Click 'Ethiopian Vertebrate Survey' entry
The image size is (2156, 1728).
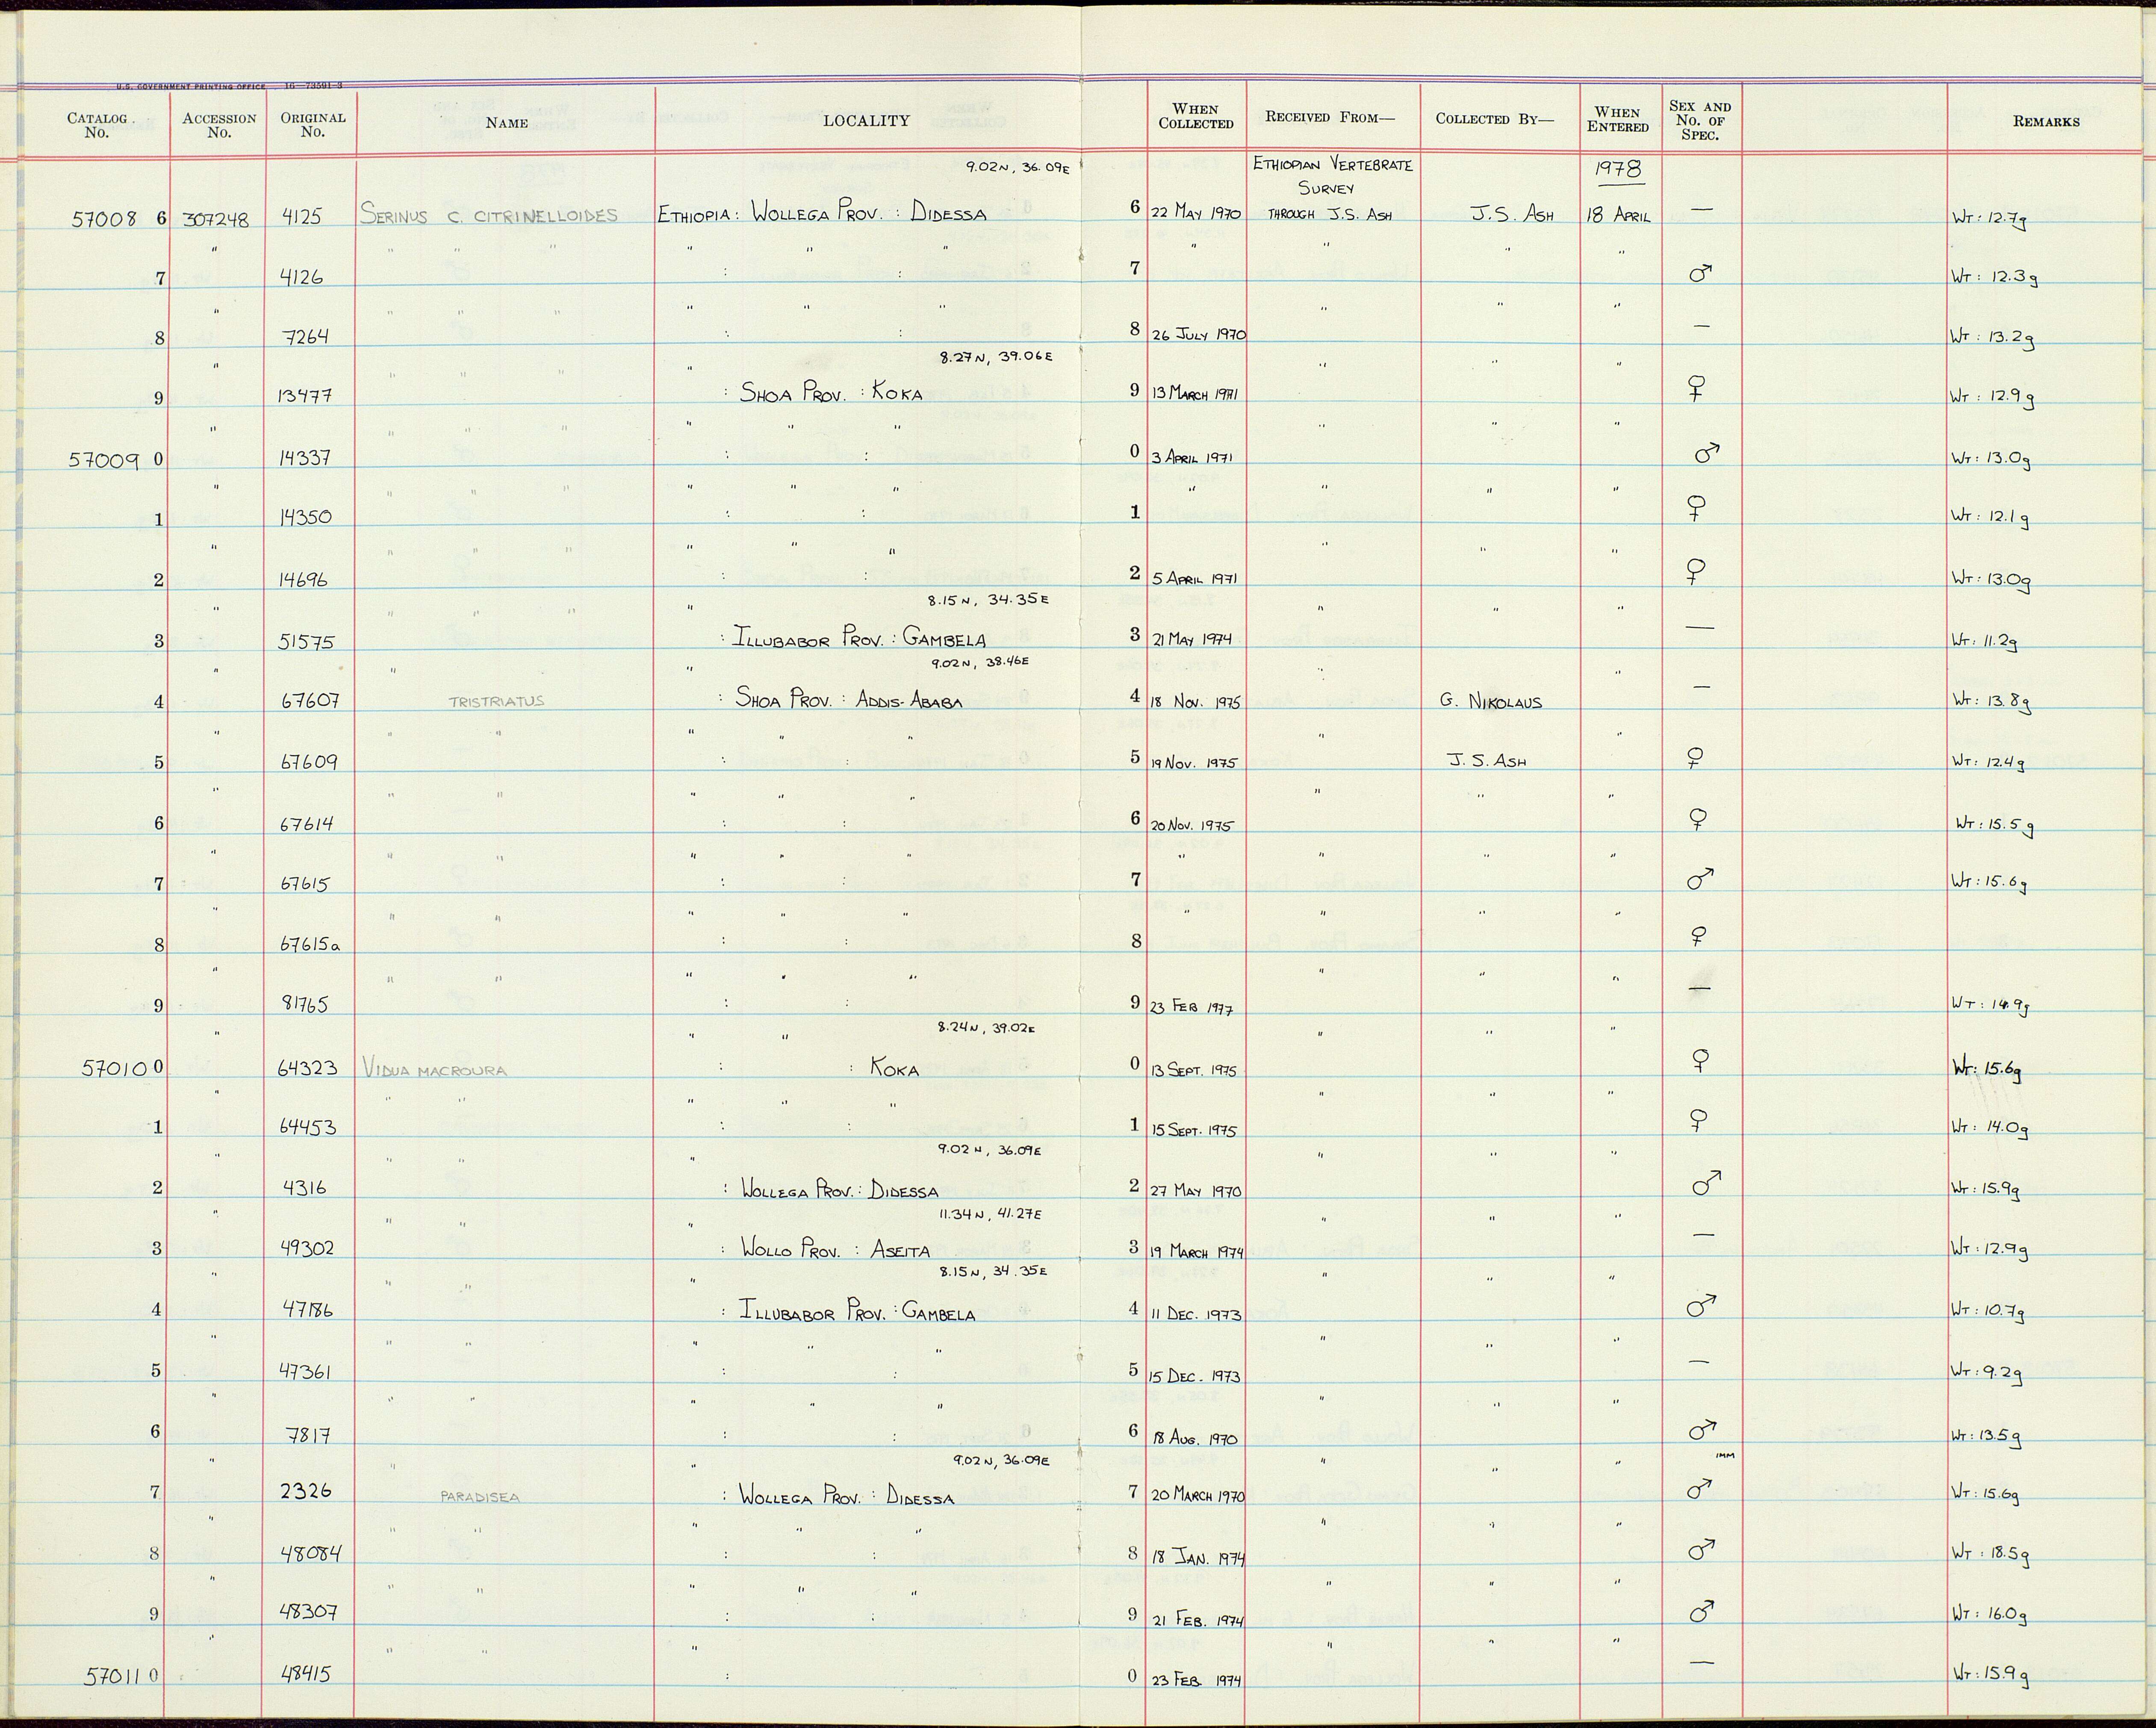click(x=1332, y=176)
